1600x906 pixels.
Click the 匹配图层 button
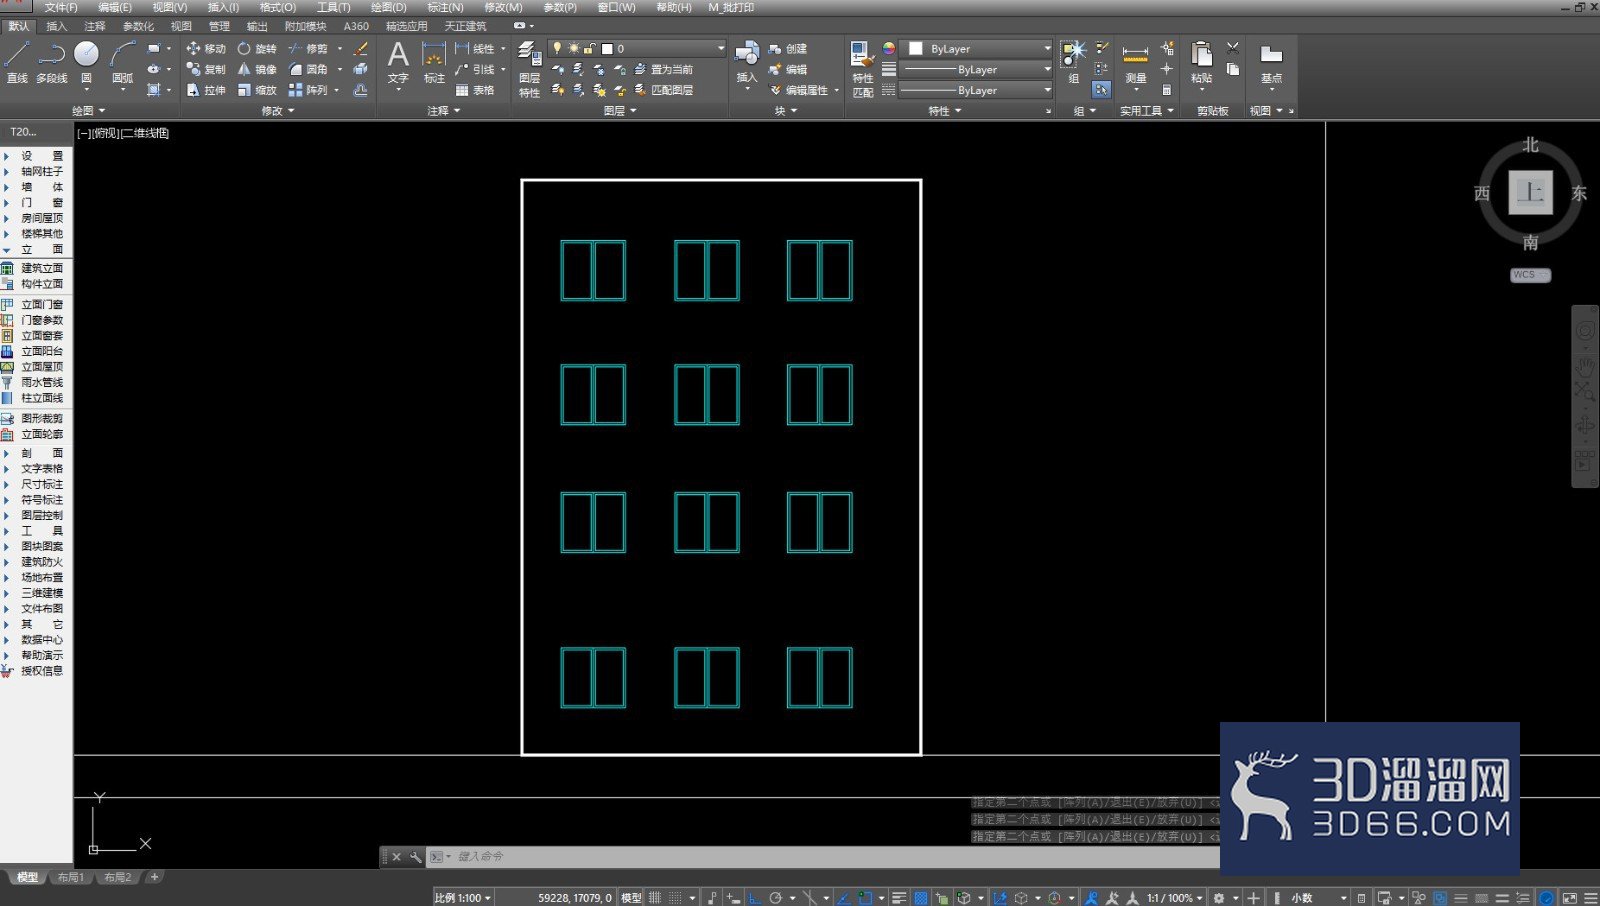(x=664, y=90)
